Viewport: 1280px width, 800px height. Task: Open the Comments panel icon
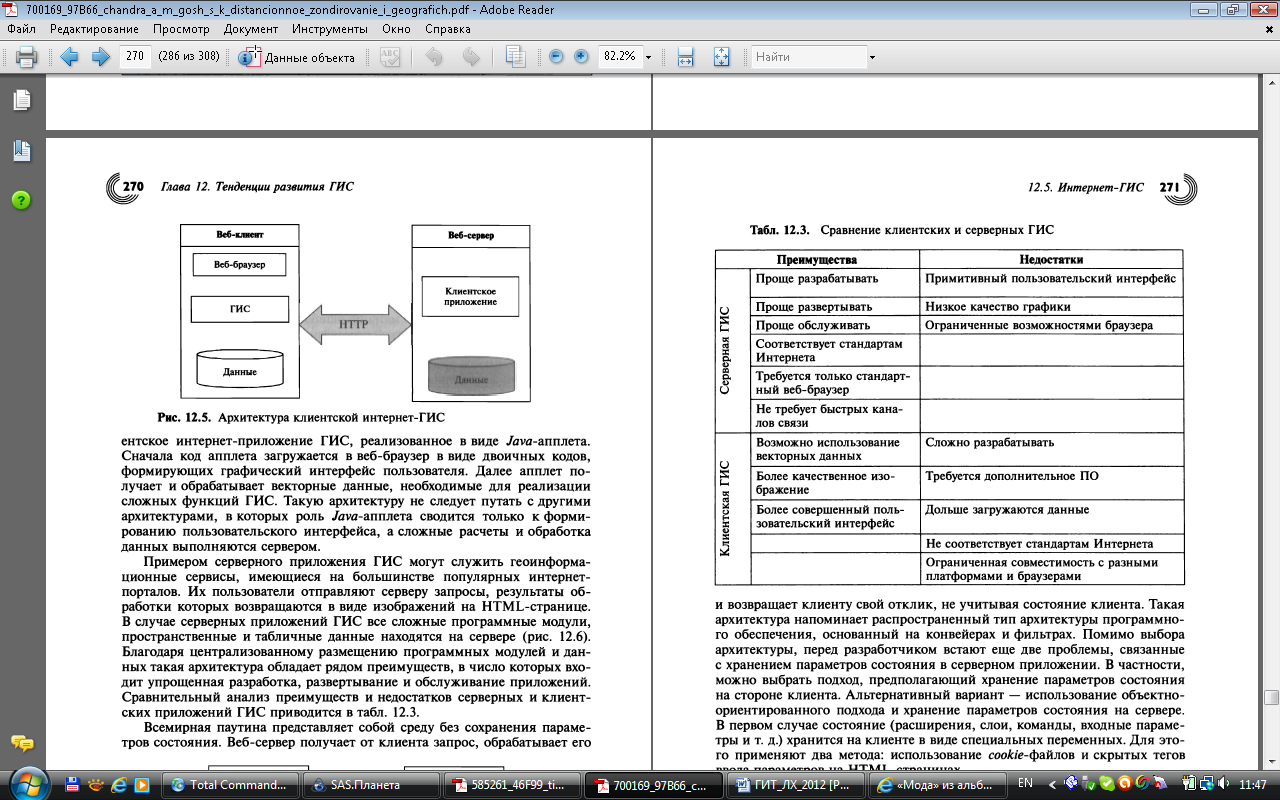(x=22, y=743)
